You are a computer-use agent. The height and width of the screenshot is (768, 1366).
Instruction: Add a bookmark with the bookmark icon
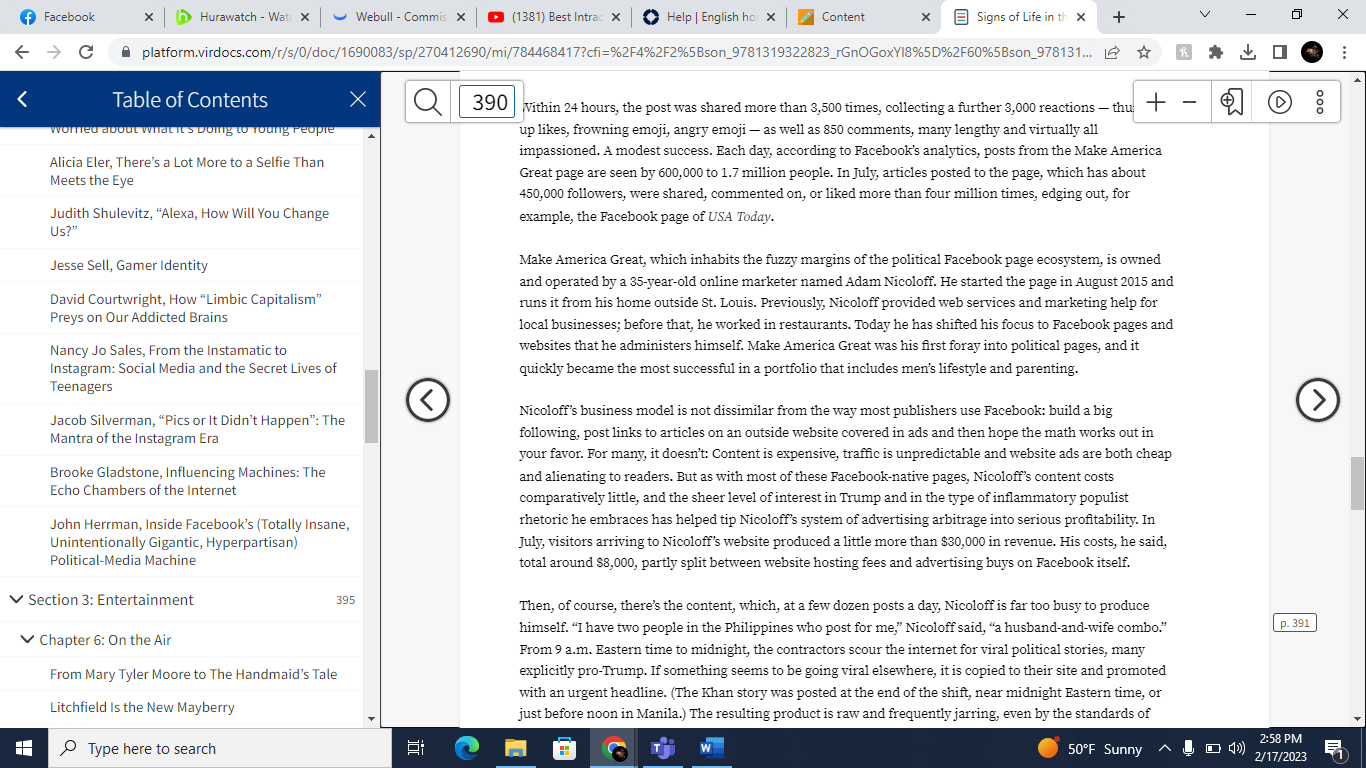click(1232, 101)
